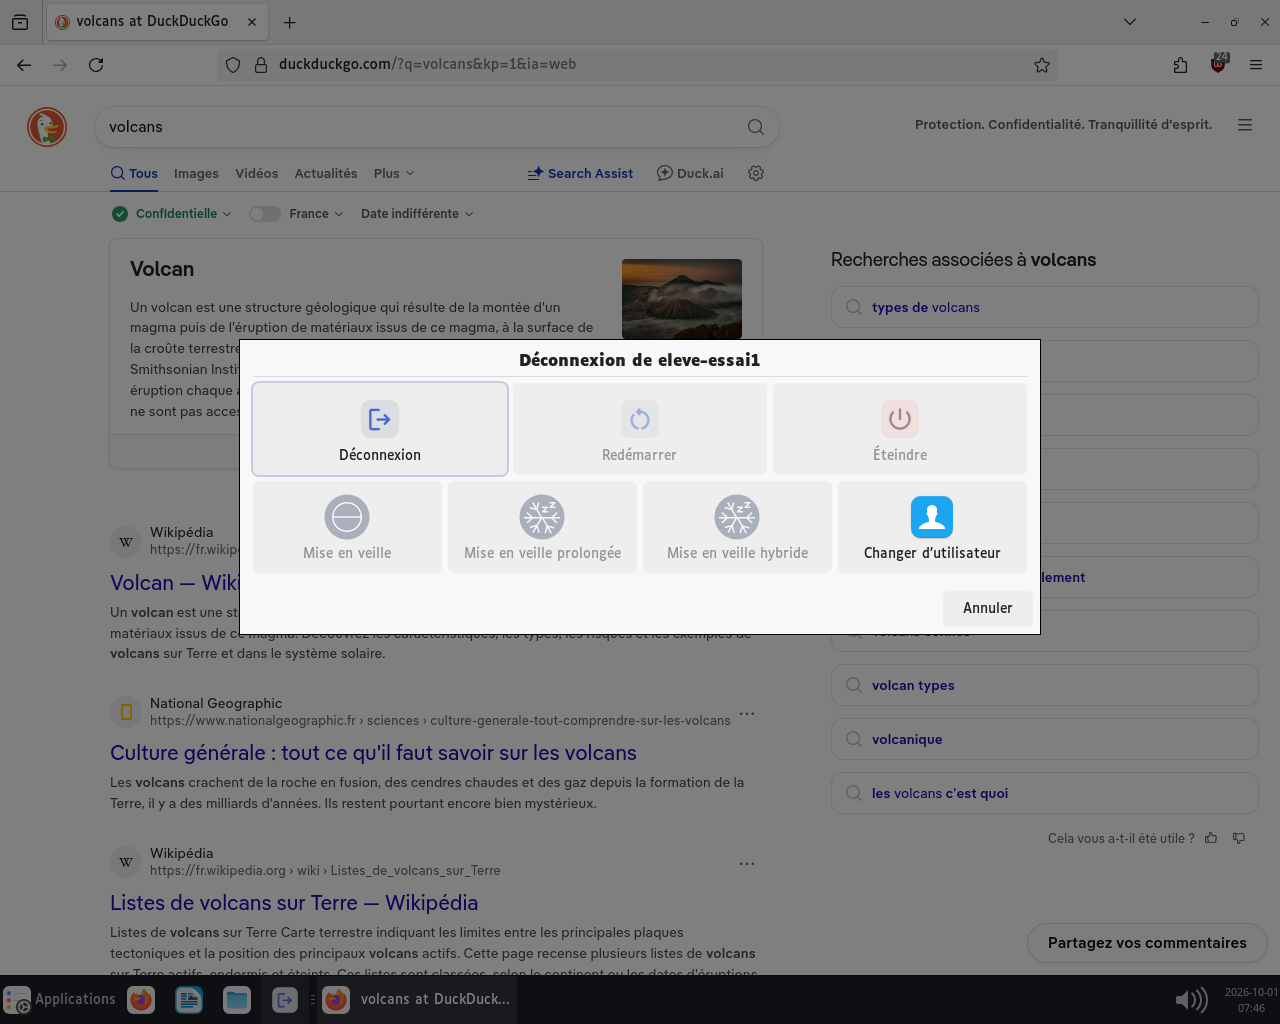Click the volcans search input field

[x=420, y=127]
